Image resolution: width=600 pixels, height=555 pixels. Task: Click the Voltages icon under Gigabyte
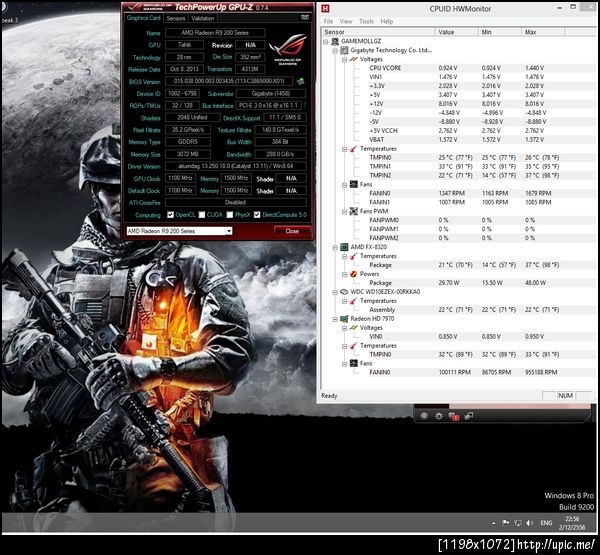pyautogui.click(x=354, y=59)
